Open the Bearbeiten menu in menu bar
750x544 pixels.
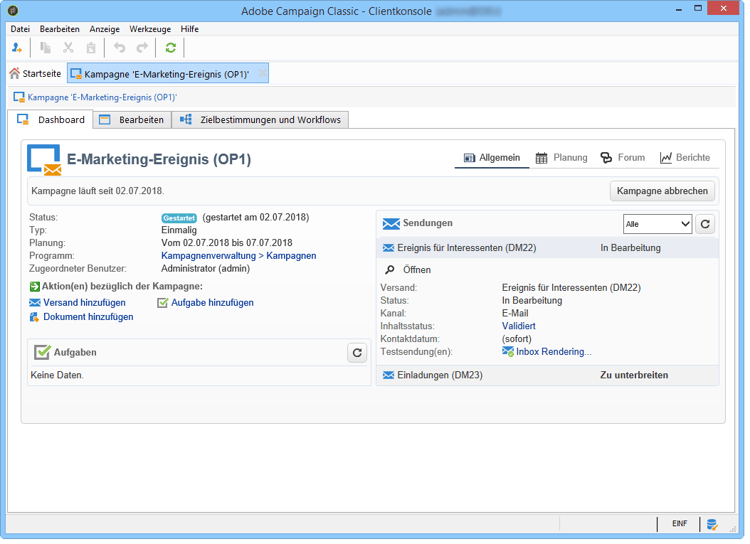(x=59, y=29)
